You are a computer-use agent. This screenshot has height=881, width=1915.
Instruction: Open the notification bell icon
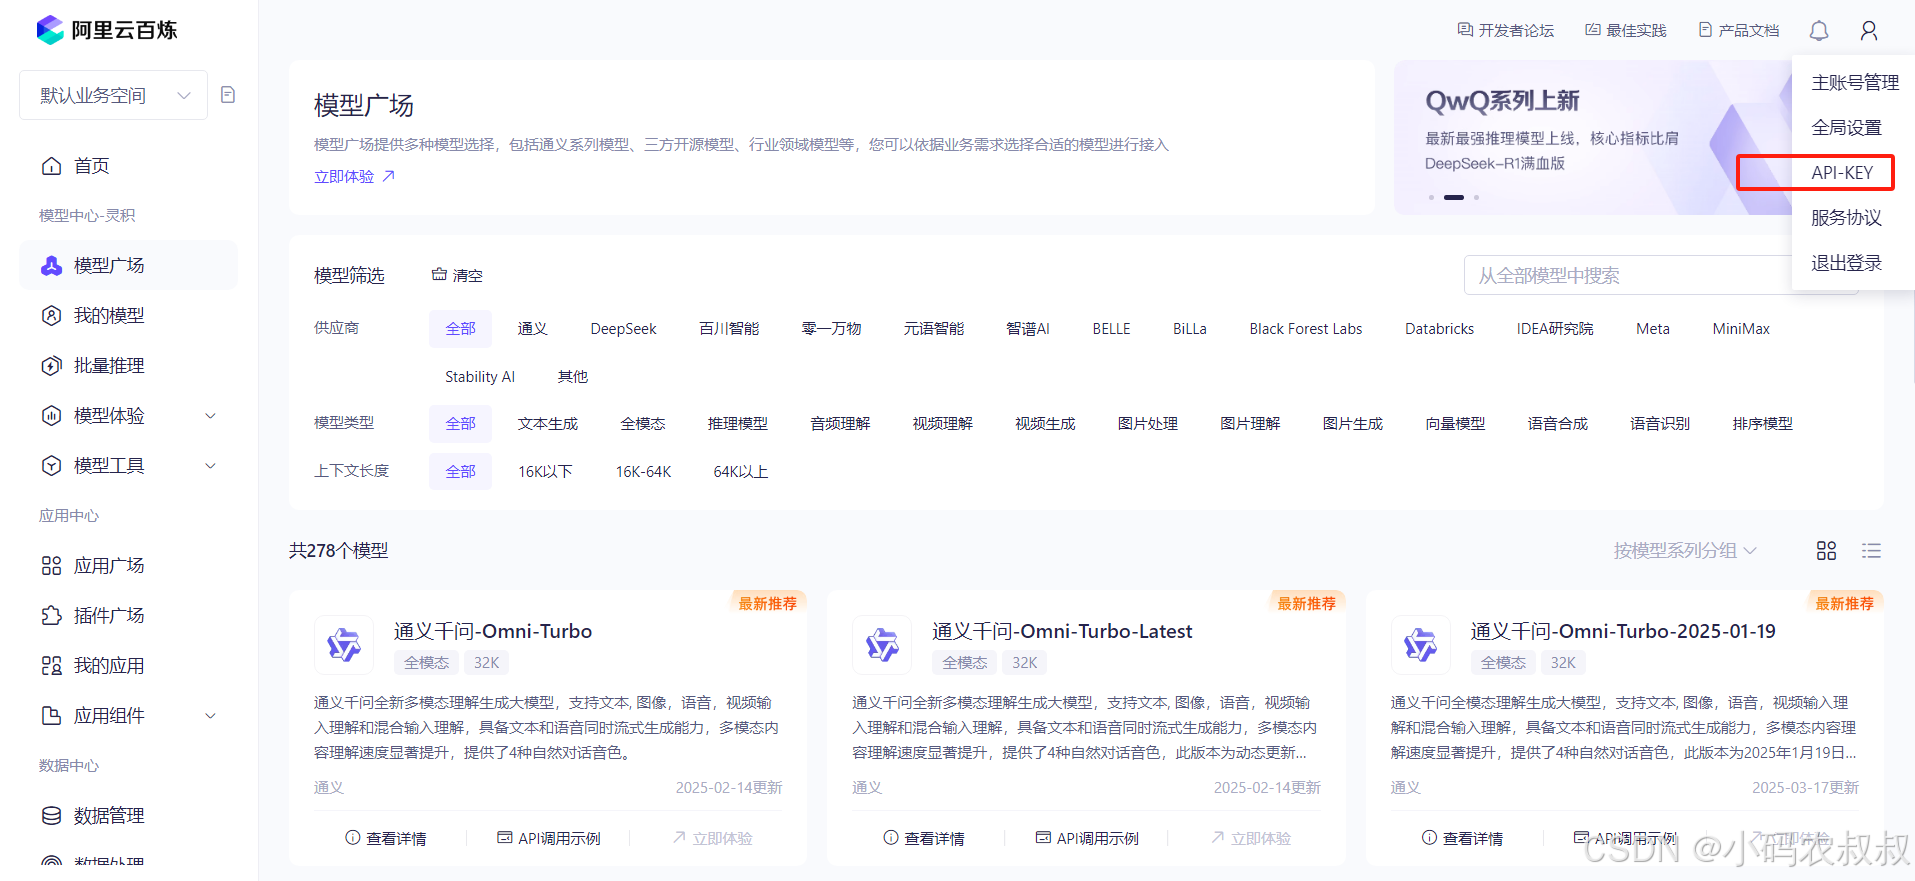pos(1819,31)
